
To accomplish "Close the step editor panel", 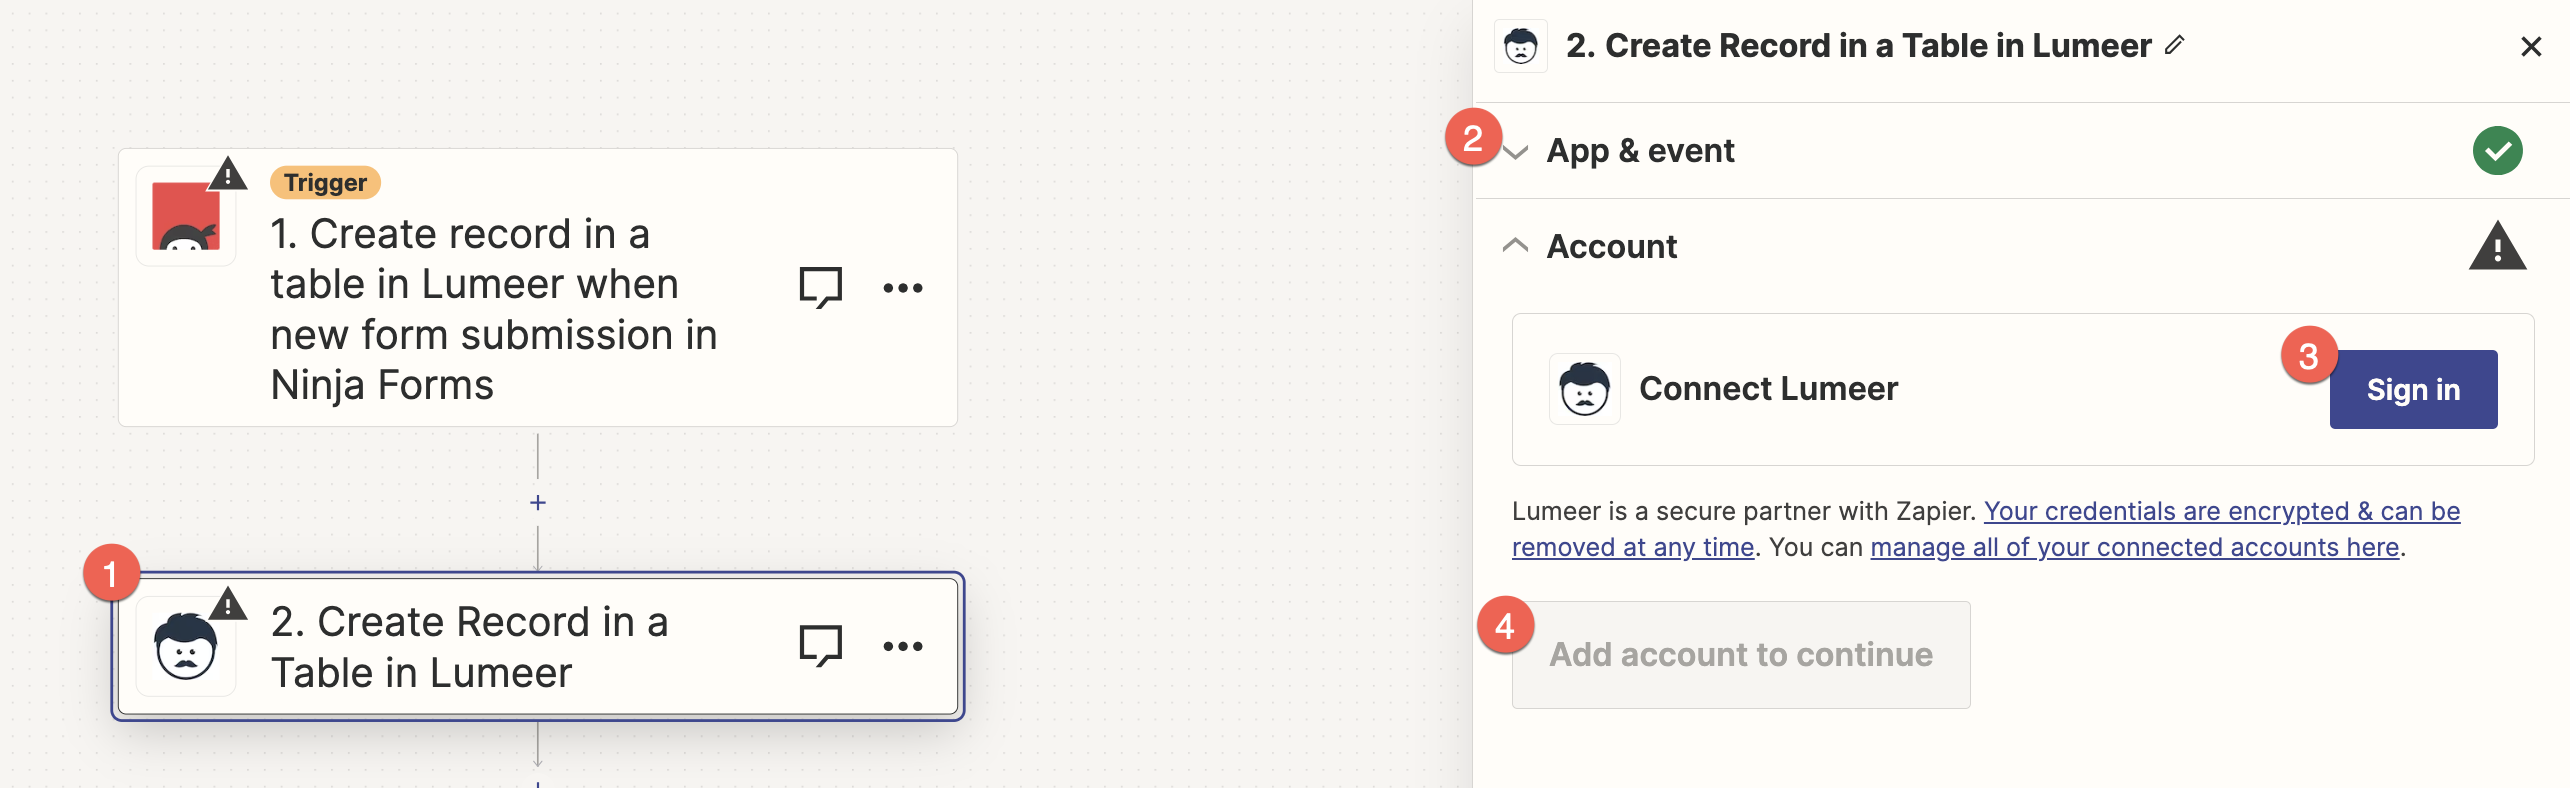I will pyautogui.click(x=2530, y=47).
